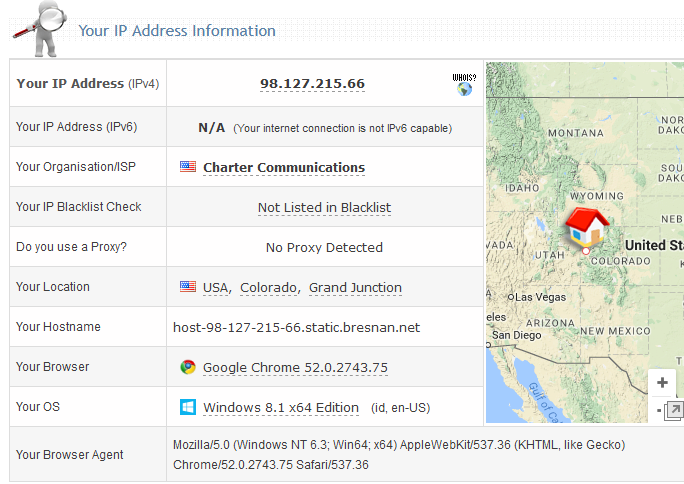Click the Your Browser Agent label
Viewport: 684px width, 484px height.
pyautogui.click(x=69, y=455)
